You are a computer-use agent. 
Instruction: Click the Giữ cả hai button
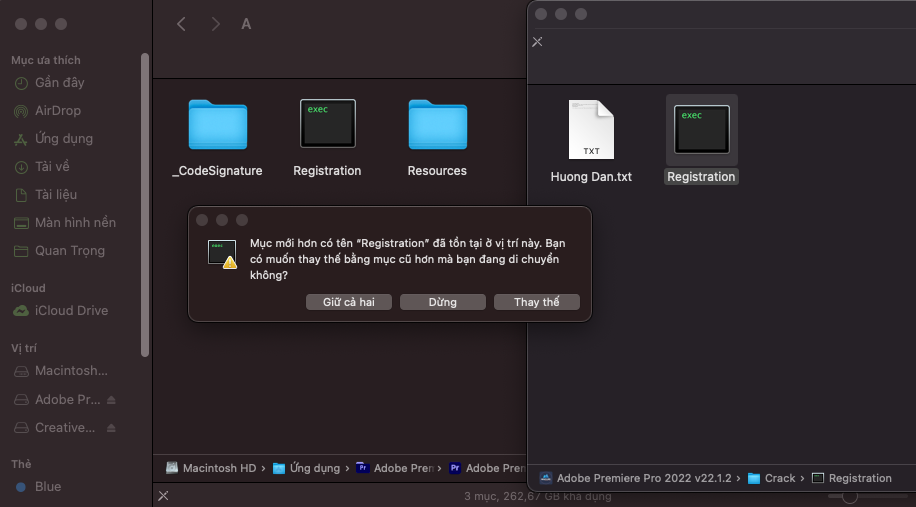[x=349, y=302]
